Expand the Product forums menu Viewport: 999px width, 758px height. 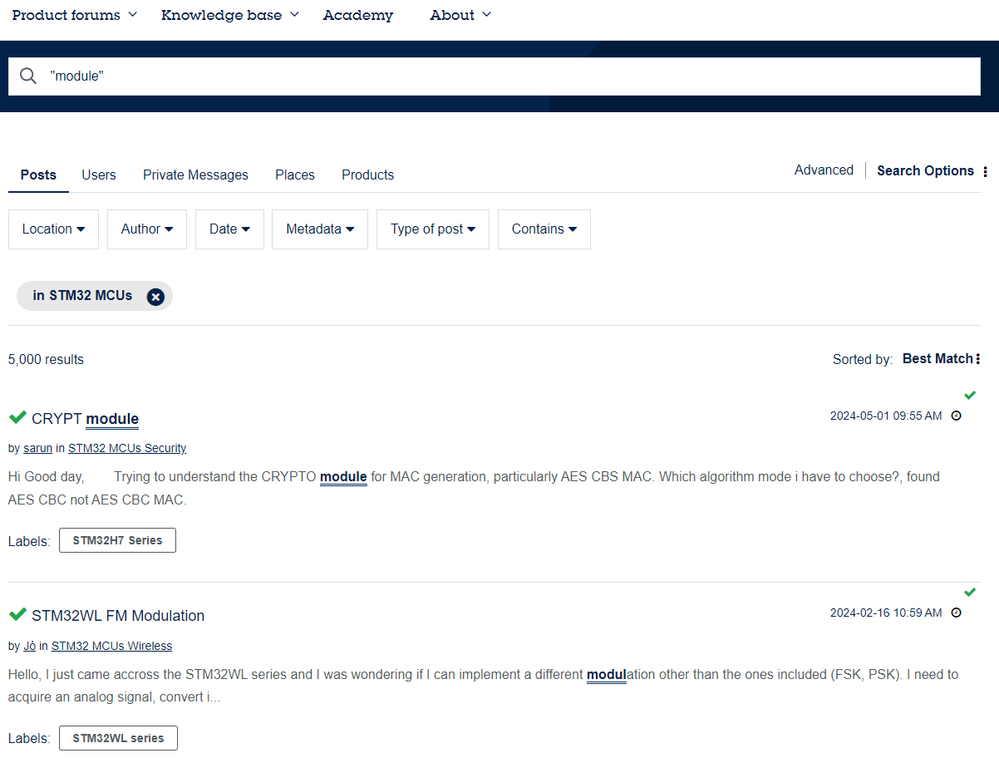pos(75,15)
